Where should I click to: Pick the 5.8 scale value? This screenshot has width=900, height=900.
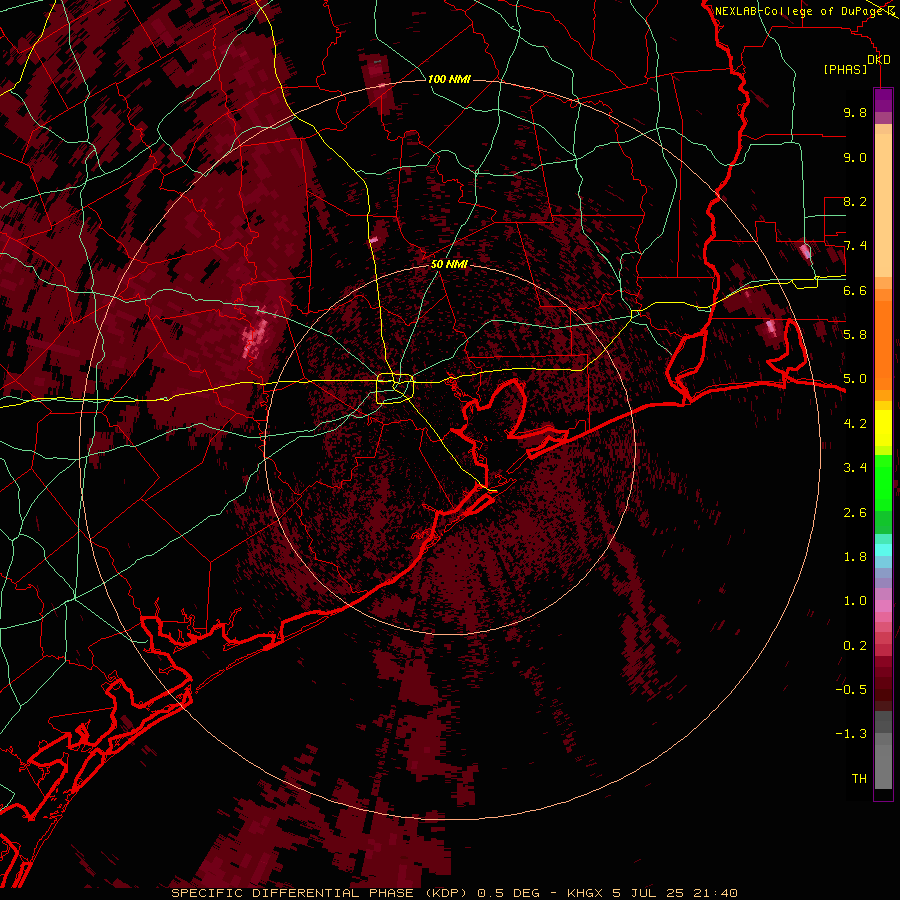[x=855, y=335]
